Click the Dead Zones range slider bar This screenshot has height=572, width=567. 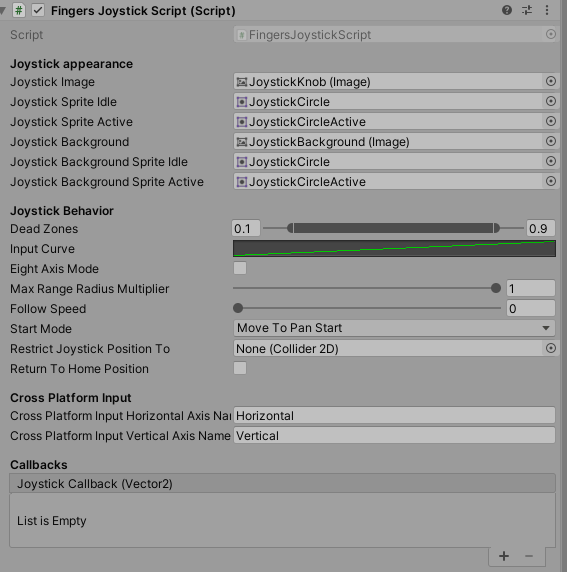pyautogui.click(x=393, y=228)
